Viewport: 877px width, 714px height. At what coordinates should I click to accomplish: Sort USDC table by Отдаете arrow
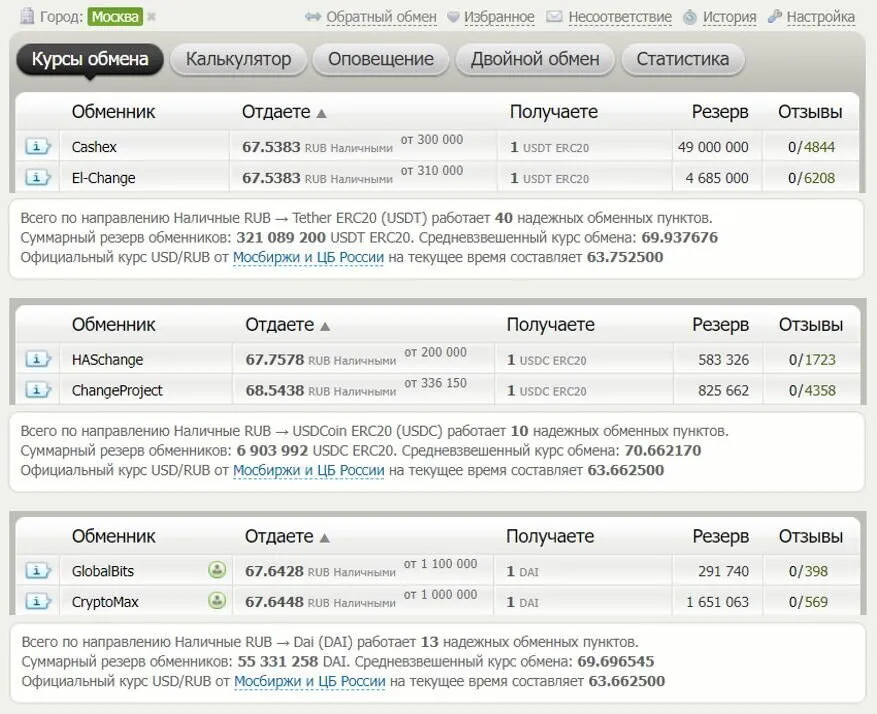coord(324,325)
